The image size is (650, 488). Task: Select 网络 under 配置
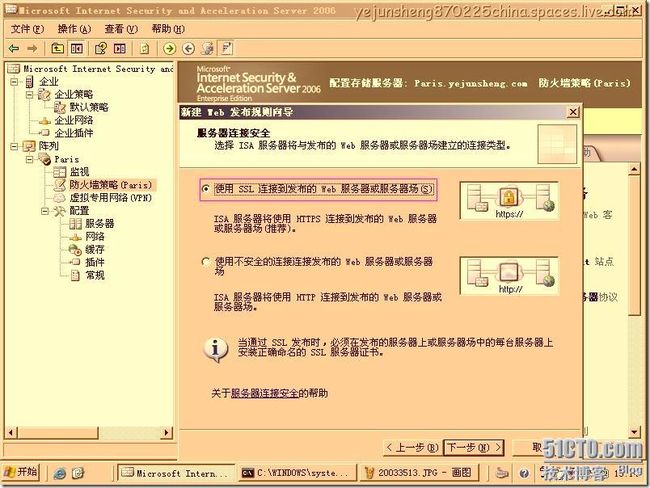click(x=95, y=237)
